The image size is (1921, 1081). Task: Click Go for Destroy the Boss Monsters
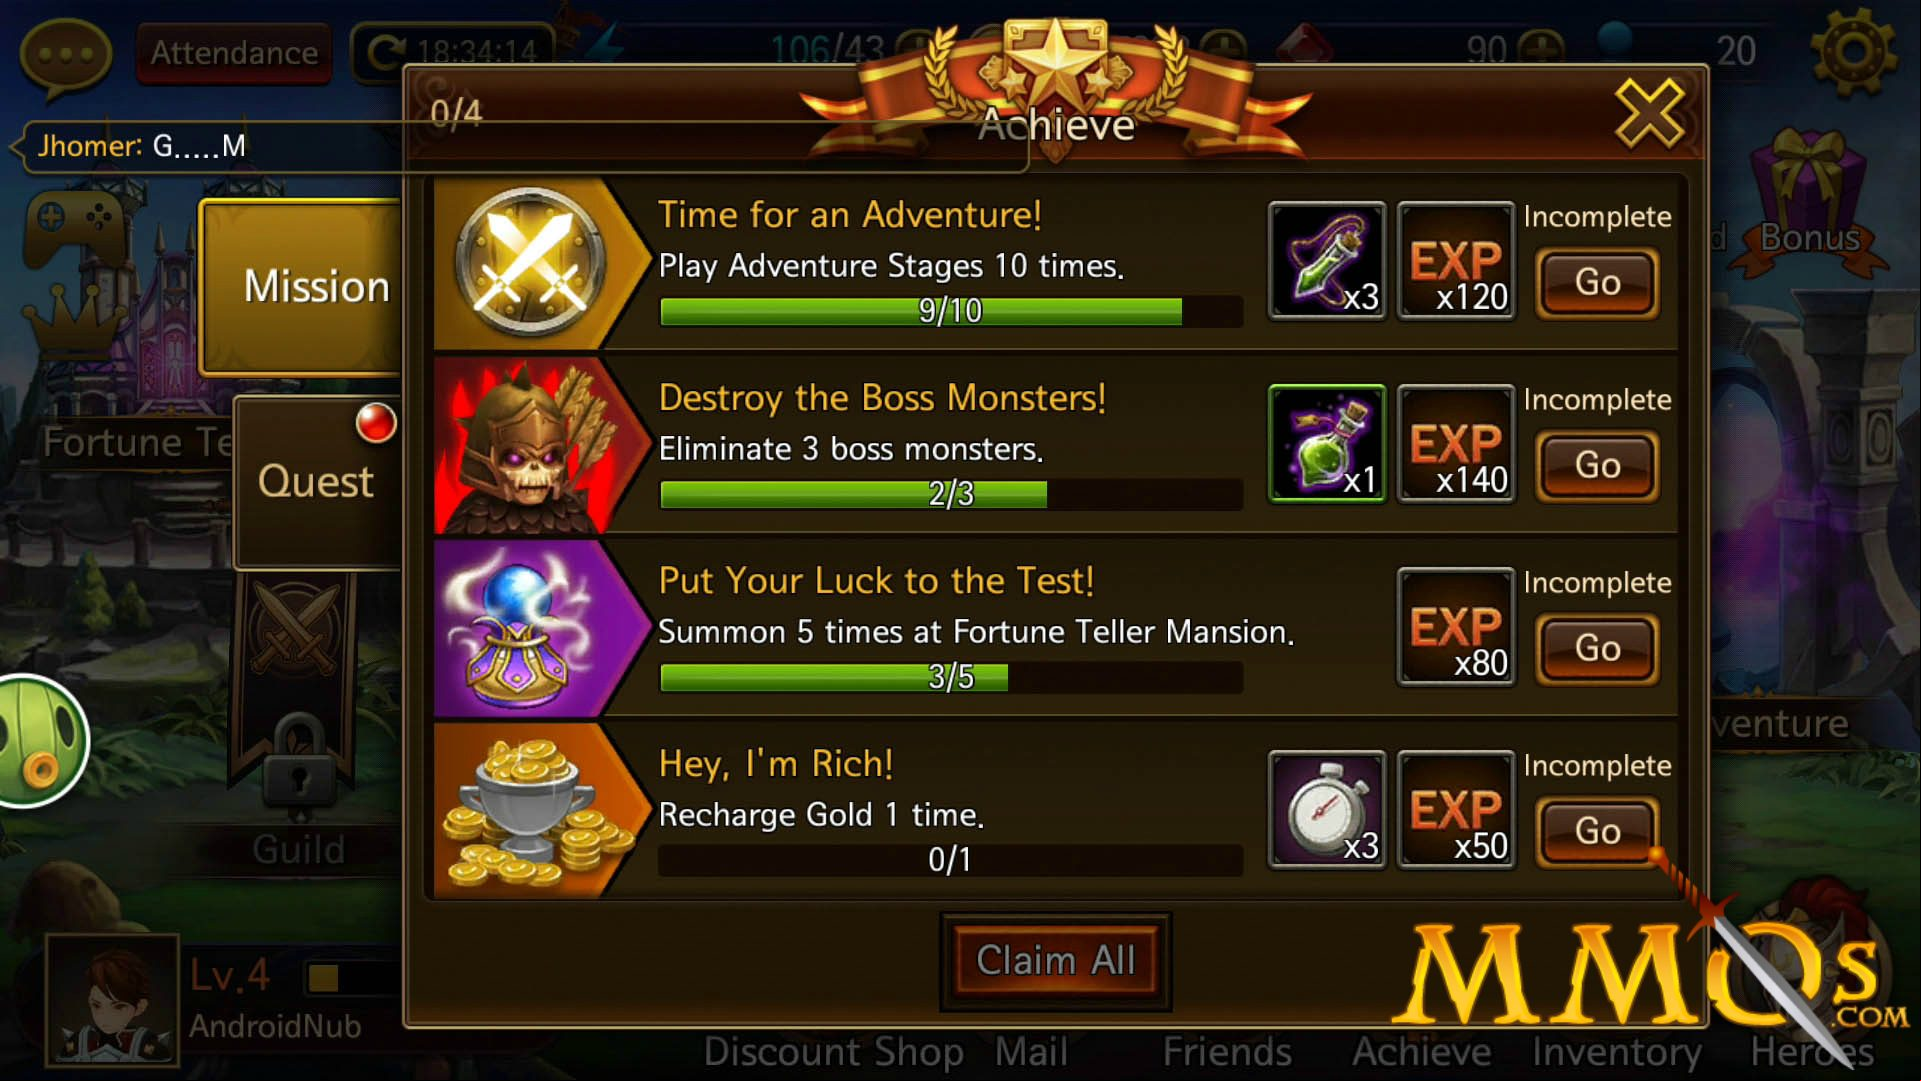[x=1597, y=466]
